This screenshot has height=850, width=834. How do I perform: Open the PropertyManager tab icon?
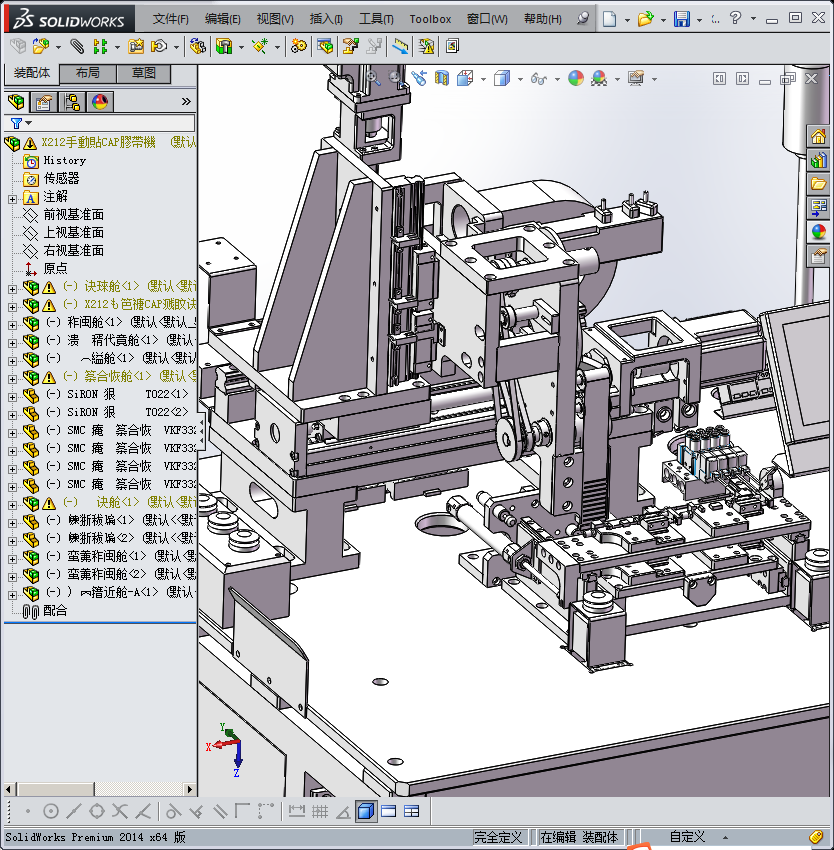point(44,101)
